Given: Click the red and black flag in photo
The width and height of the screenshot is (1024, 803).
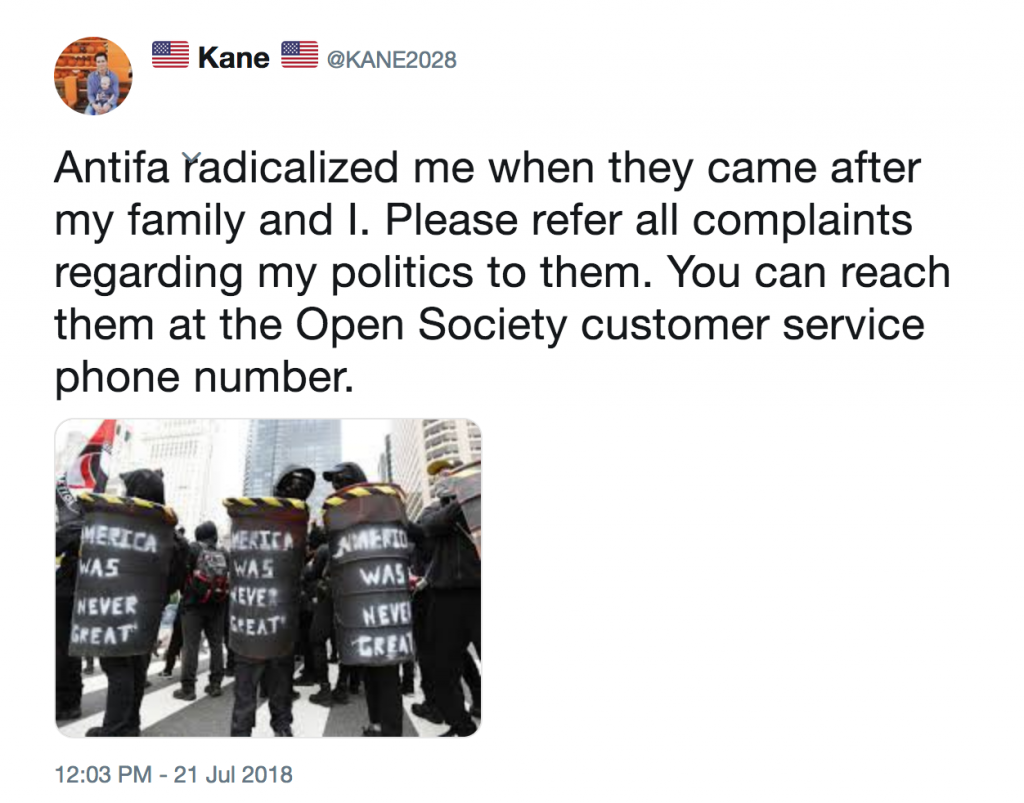Looking at the screenshot, I should [x=95, y=457].
